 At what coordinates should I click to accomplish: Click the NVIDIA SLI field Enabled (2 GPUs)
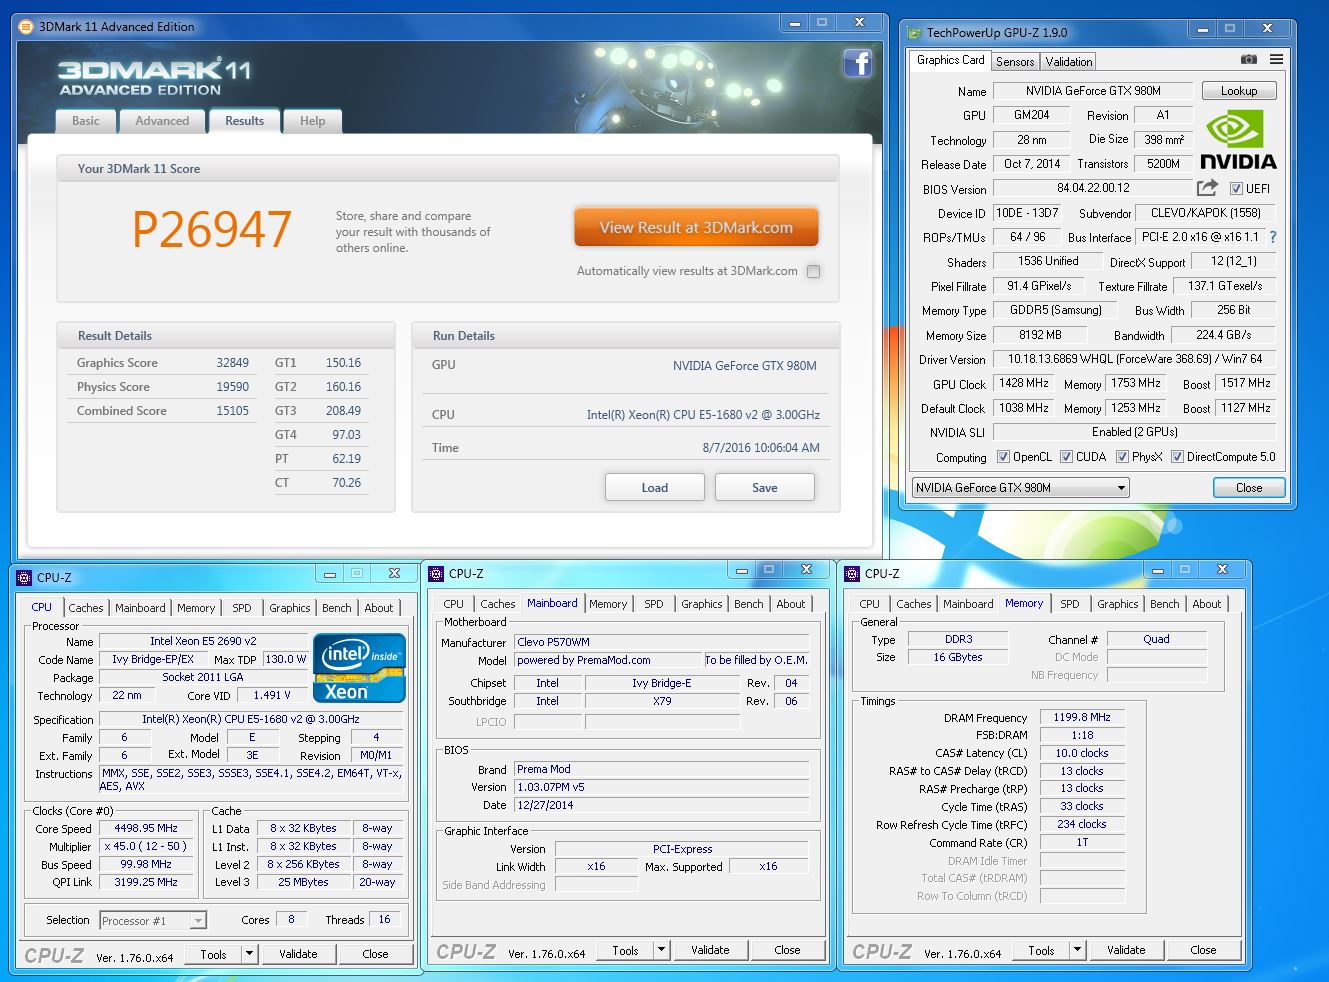(x=1134, y=432)
